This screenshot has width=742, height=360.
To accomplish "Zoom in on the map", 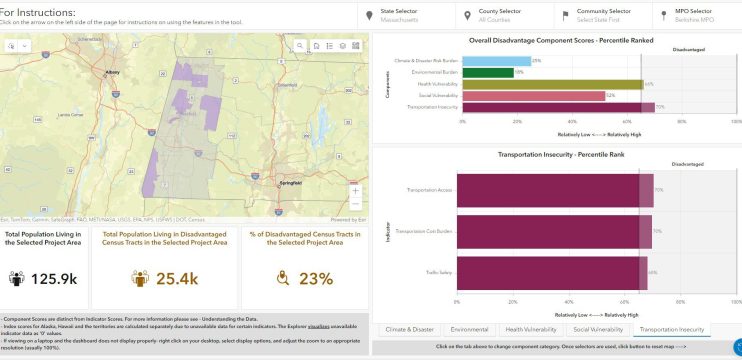I will click(x=356, y=191).
